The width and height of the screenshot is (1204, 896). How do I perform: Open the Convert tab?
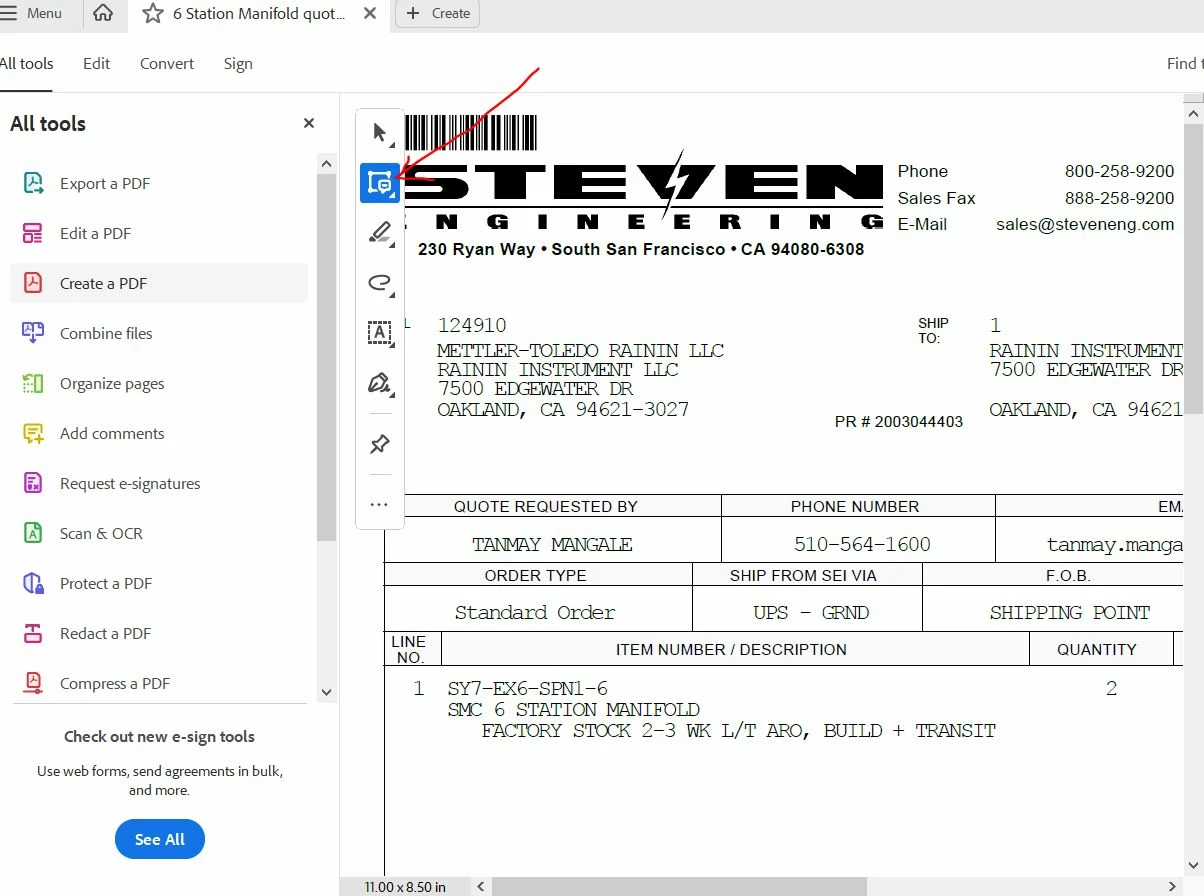pyautogui.click(x=167, y=63)
